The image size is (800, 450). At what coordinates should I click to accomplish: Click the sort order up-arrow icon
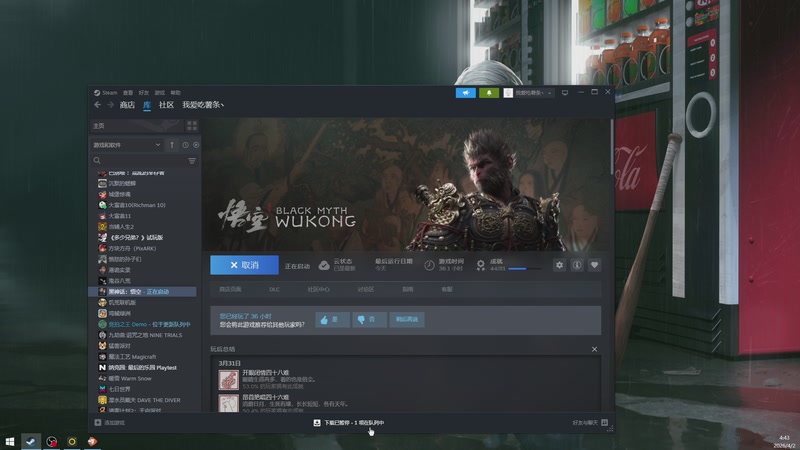click(x=172, y=145)
